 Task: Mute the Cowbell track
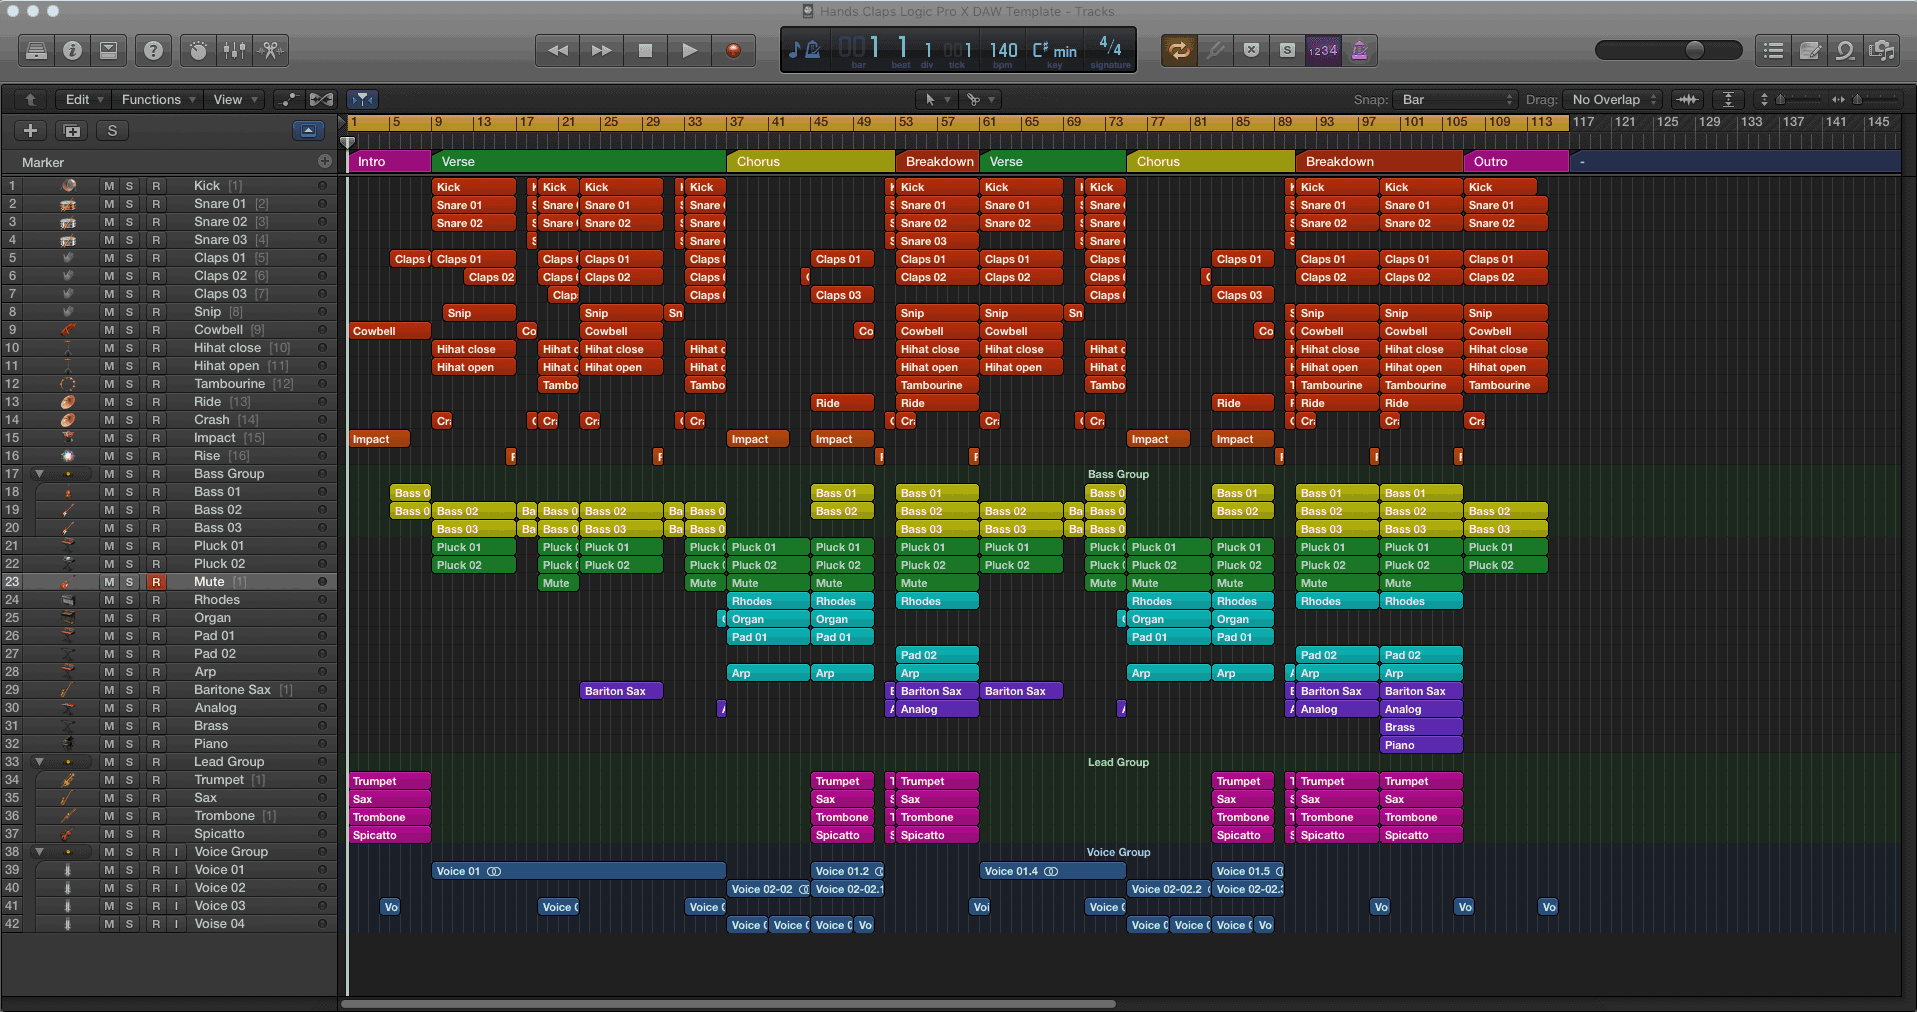click(x=108, y=329)
